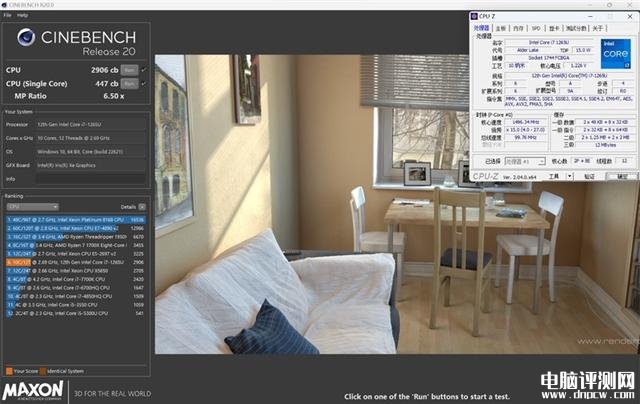This screenshot has width=640, height=404.
Task: Switch to CPU-Z 处理器 tab
Action: (482, 28)
